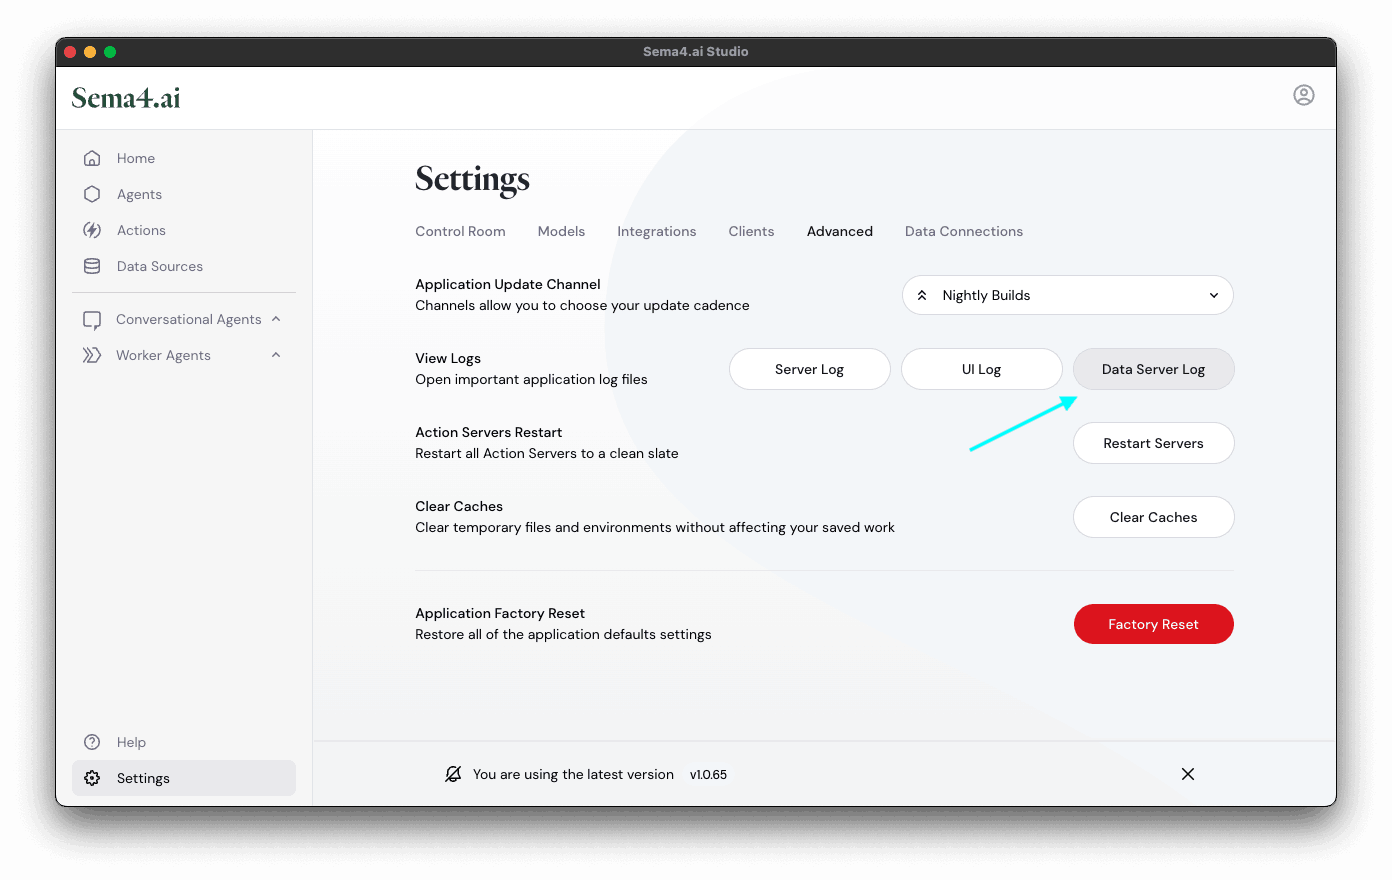Select the Integrations tab
Screen dimensions: 1392x880
(x=656, y=231)
